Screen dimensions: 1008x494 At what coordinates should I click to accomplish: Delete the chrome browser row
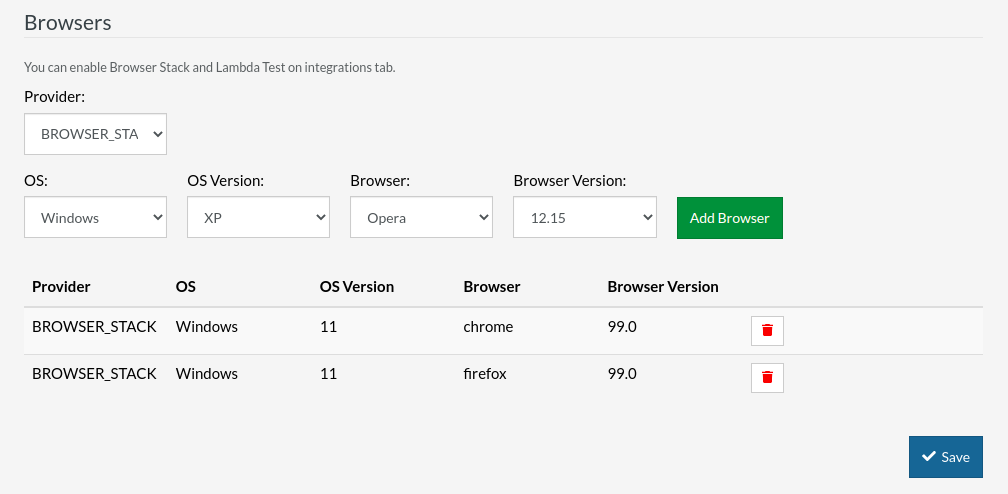point(767,330)
